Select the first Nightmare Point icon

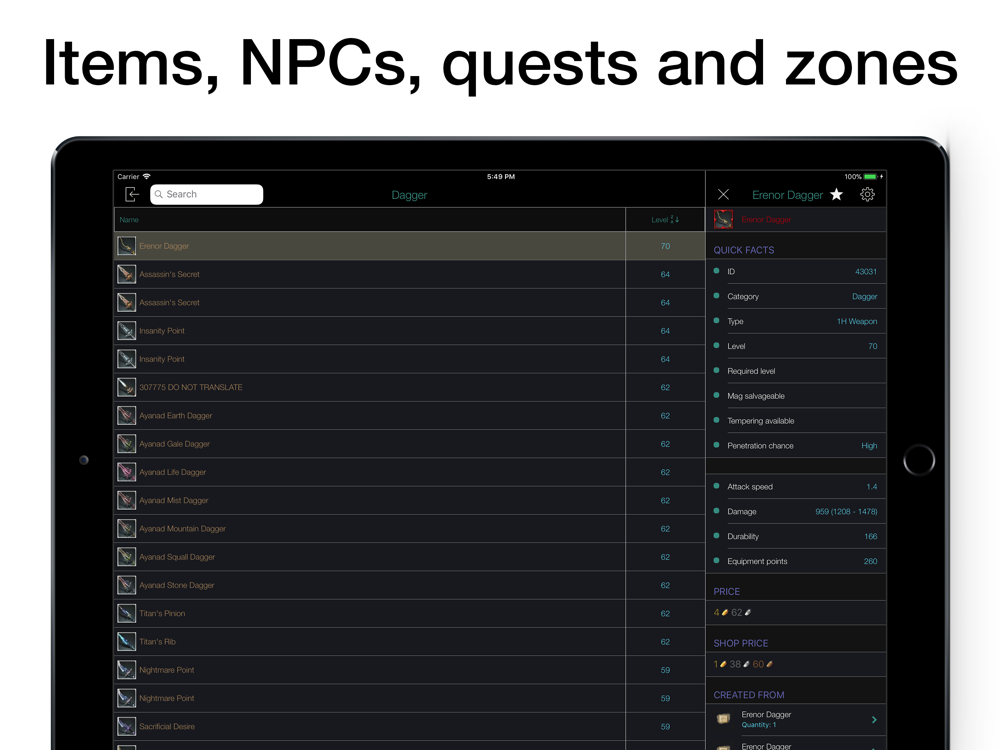tap(126, 670)
